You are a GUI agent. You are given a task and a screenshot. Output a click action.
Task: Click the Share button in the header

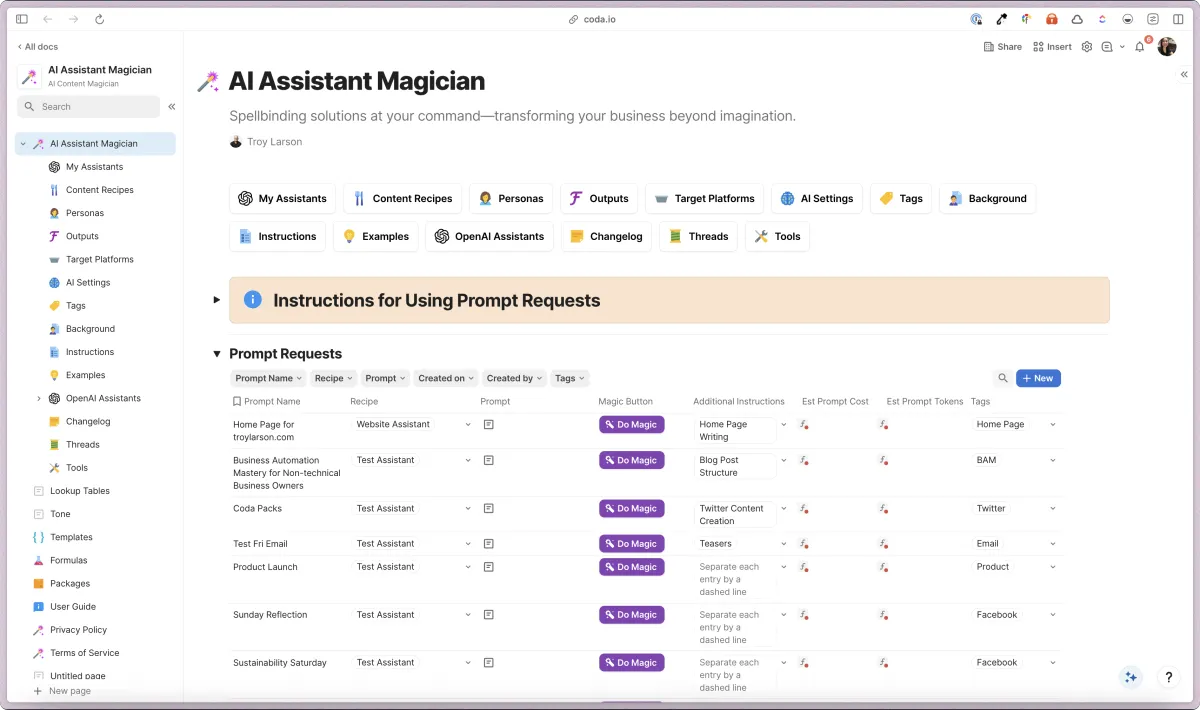[1003, 47]
